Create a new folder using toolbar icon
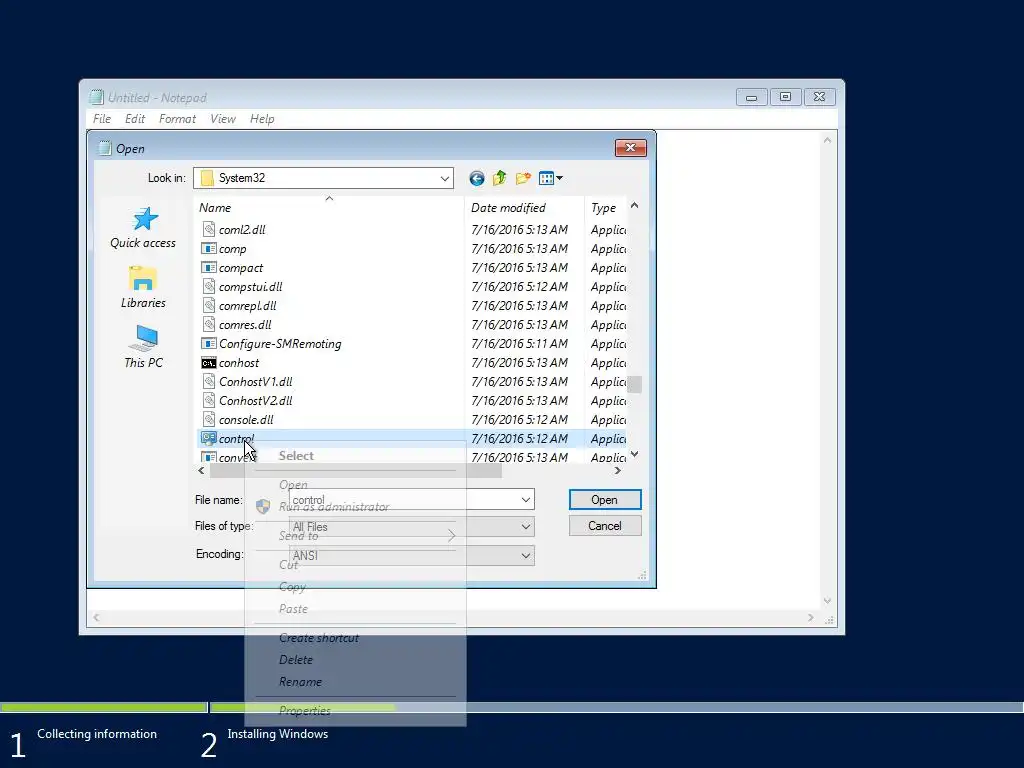Screen dimensions: 1024x768 (x=523, y=178)
